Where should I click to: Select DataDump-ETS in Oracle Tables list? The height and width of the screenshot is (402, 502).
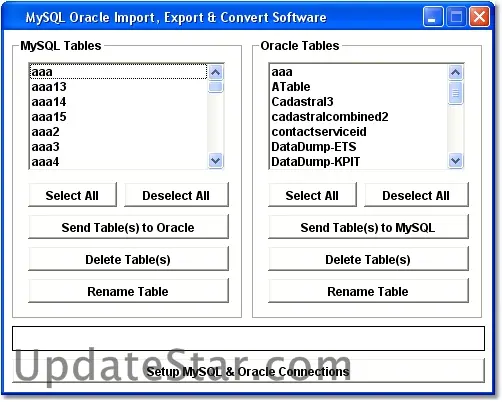point(358,147)
